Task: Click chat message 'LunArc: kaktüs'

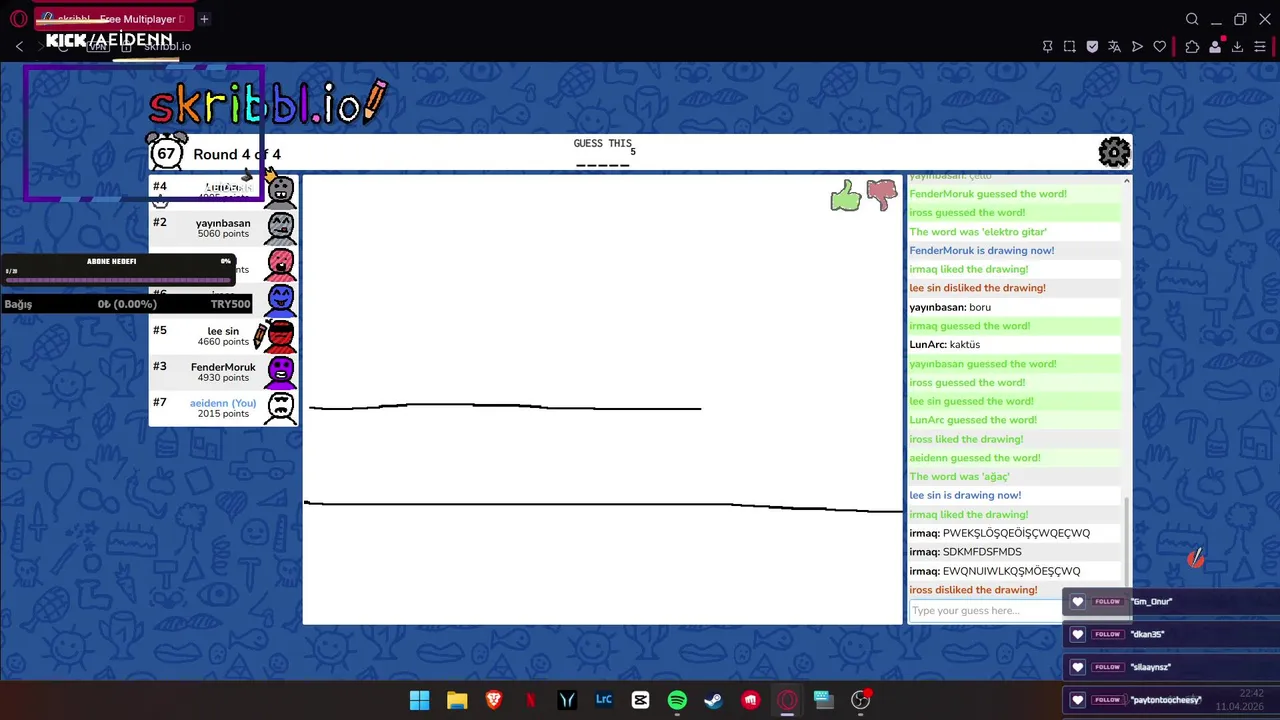Action: 945,344
